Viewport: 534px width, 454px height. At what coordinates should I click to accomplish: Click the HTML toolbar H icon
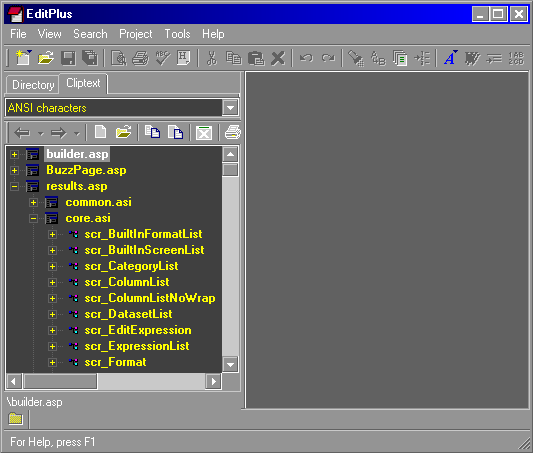point(184,58)
